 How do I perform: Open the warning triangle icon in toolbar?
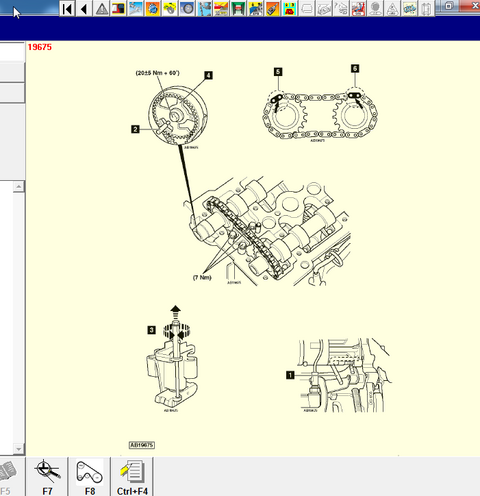pyautogui.click(x=102, y=8)
